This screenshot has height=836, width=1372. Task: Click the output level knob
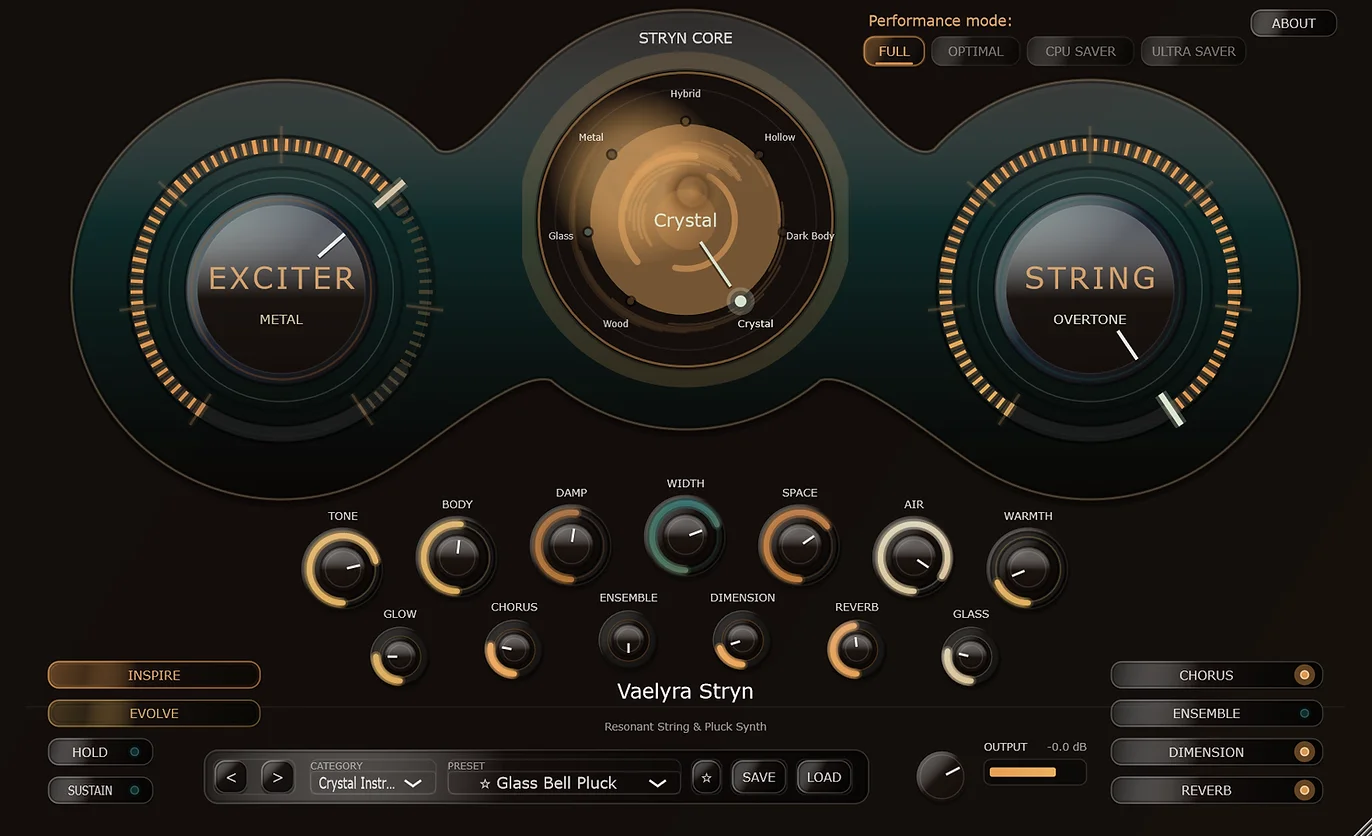coord(941,774)
